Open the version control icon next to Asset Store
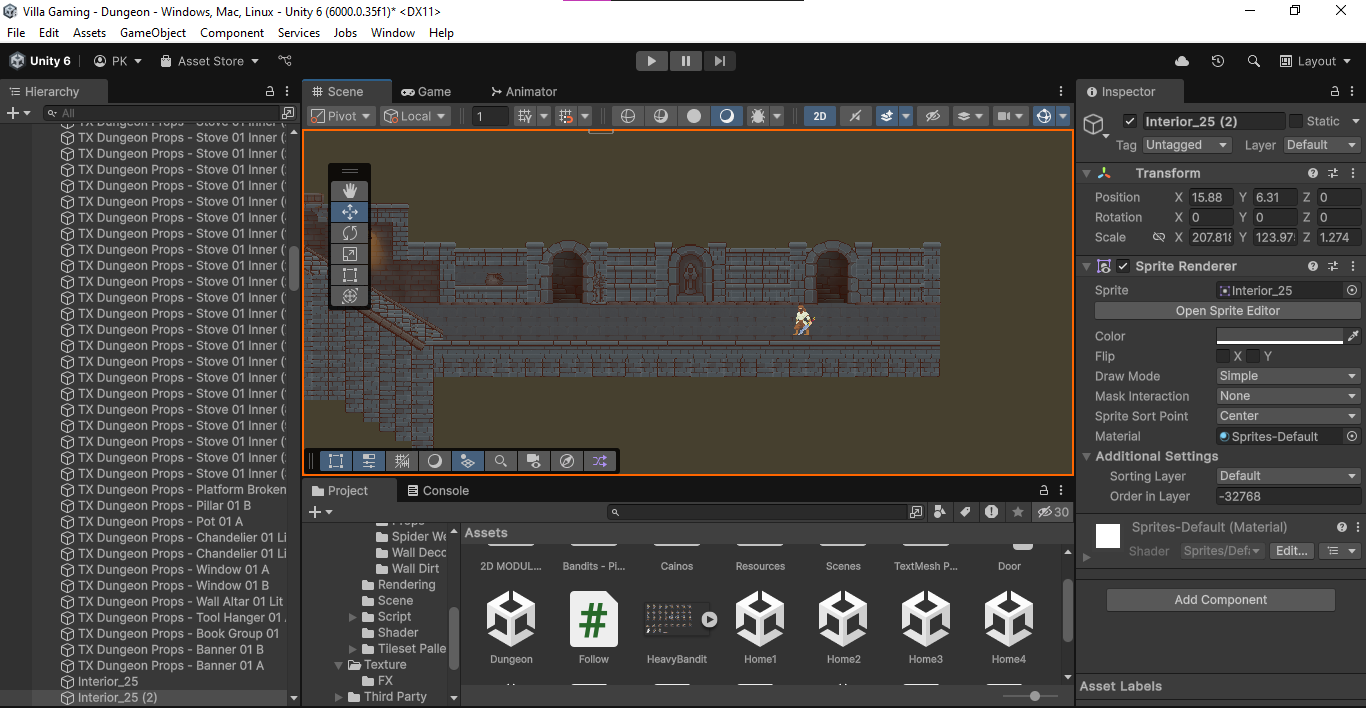This screenshot has height=708, width=1366. point(285,61)
